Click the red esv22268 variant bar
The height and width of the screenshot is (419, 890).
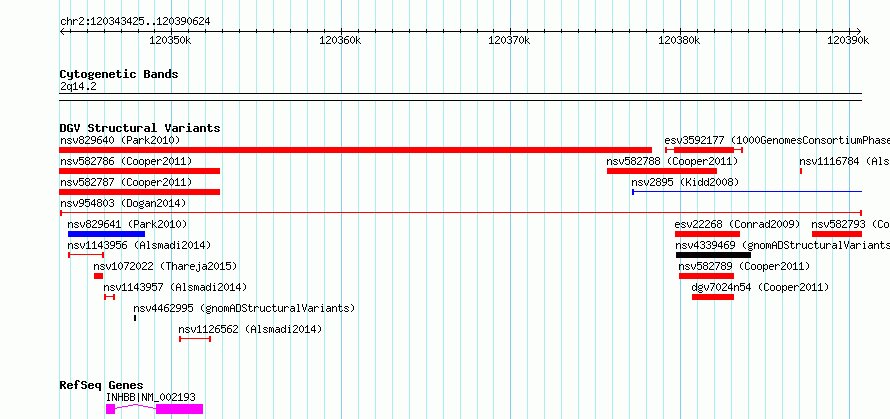[707, 234]
